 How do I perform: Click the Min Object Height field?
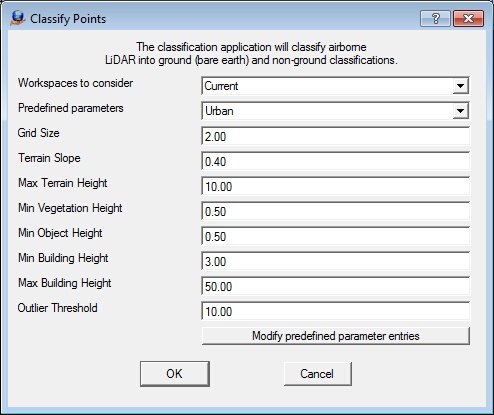pyautogui.click(x=335, y=236)
